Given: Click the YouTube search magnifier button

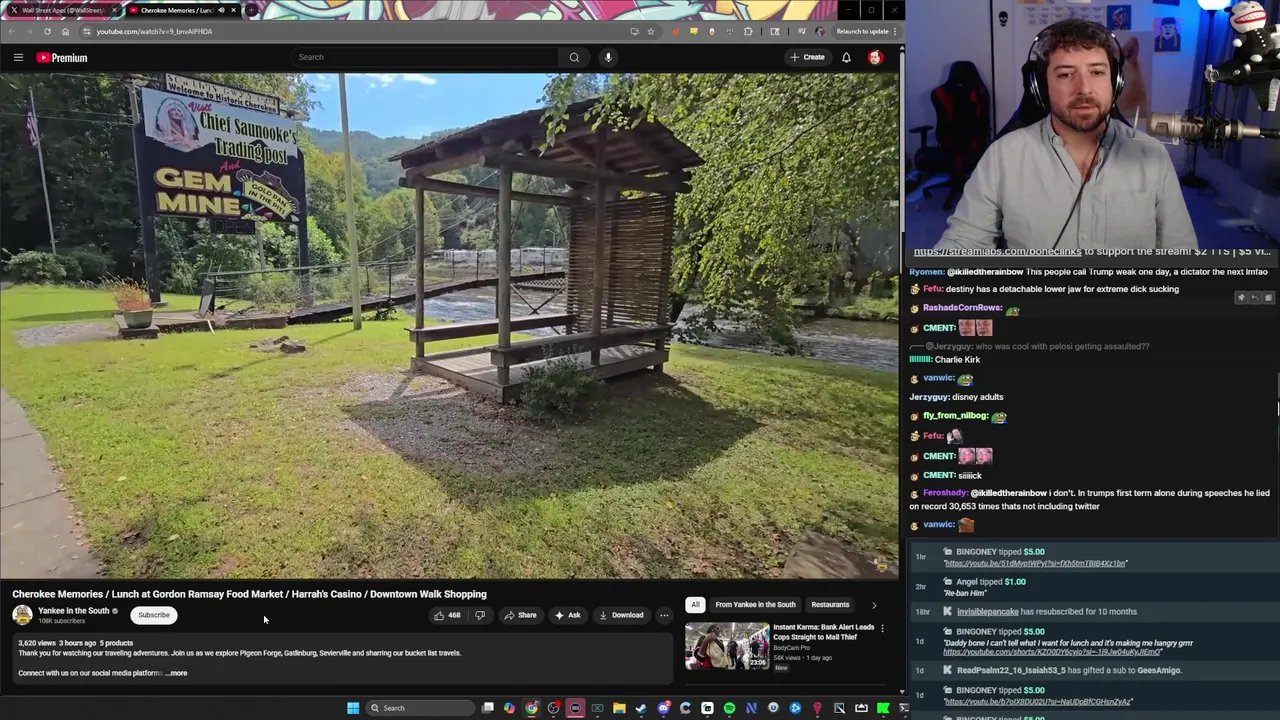Looking at the screenshot, I should point(574,57).
